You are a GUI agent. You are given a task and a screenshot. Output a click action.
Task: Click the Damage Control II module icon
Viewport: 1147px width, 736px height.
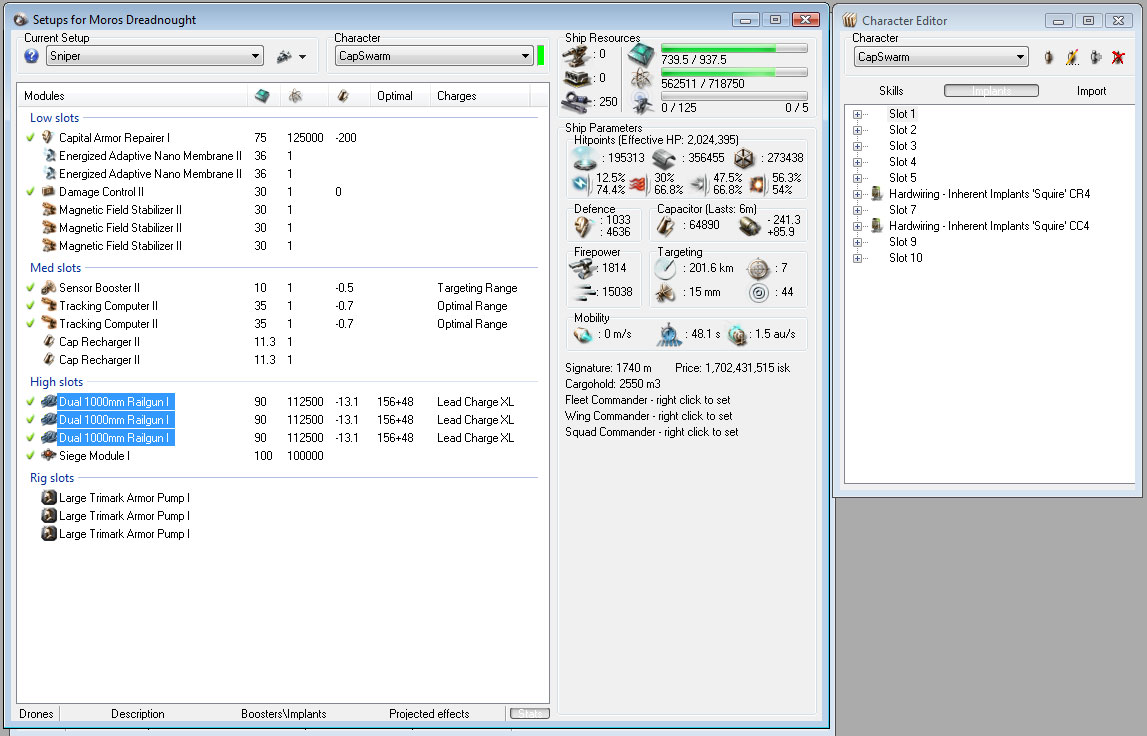coord(48,192)
